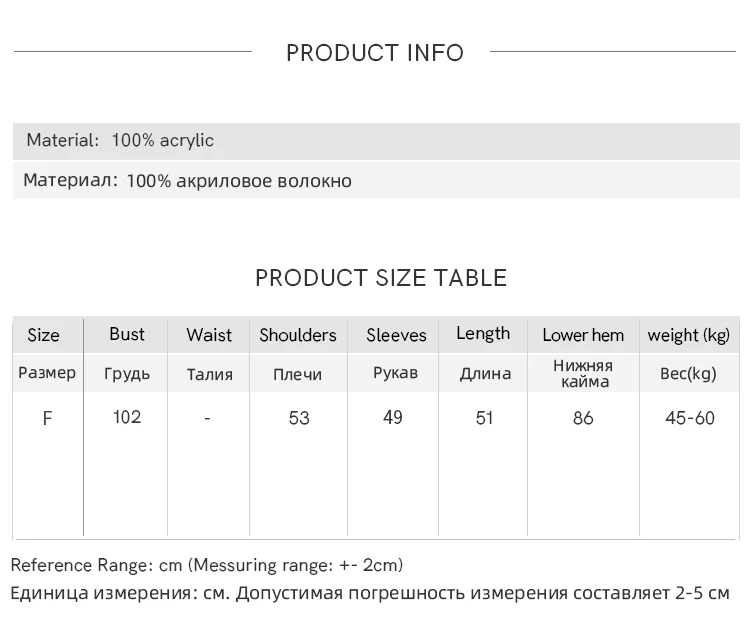Select the Bust column header

(127, 334)
